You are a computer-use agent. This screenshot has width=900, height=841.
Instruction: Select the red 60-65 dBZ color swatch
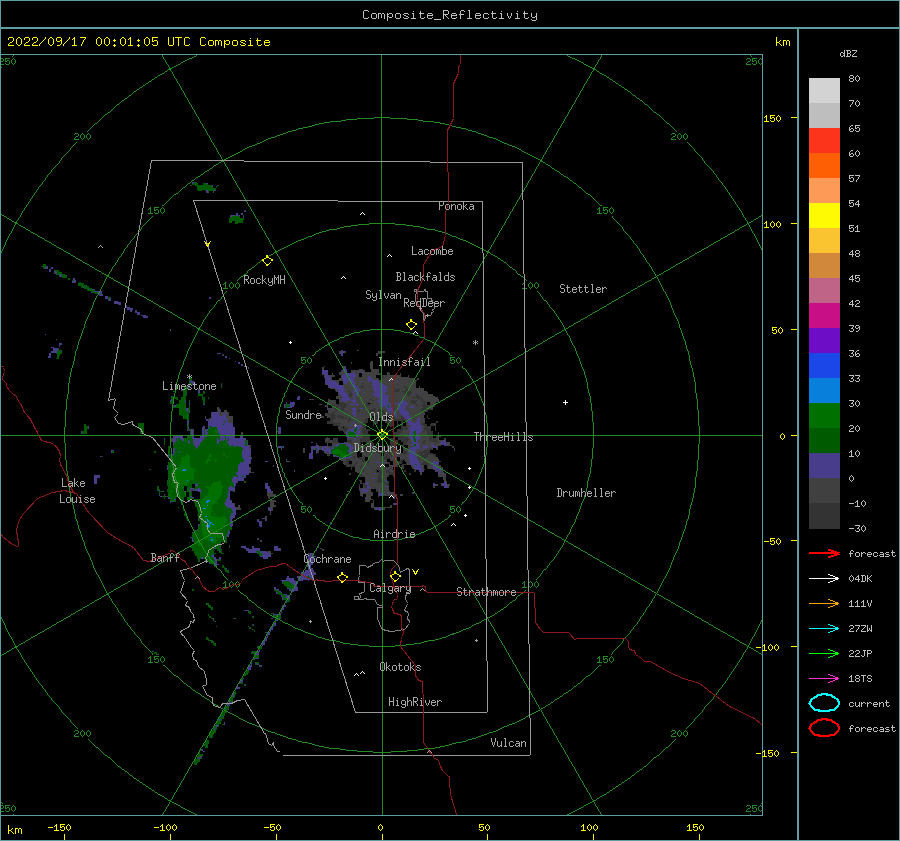click(824, 141)
